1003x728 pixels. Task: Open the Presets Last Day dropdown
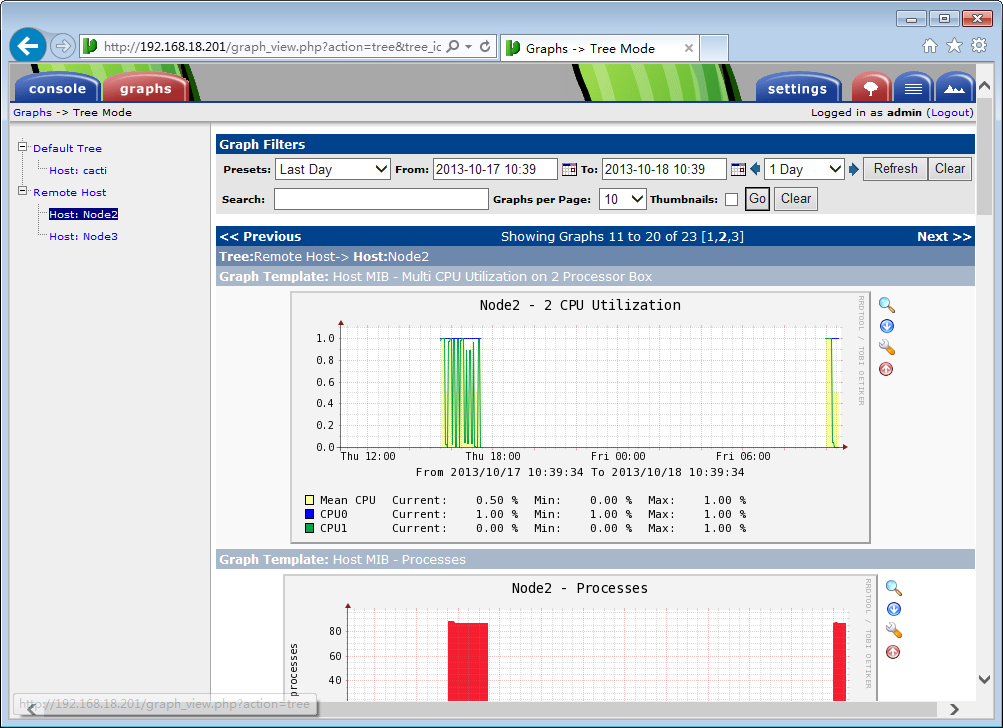coord(333,170)
